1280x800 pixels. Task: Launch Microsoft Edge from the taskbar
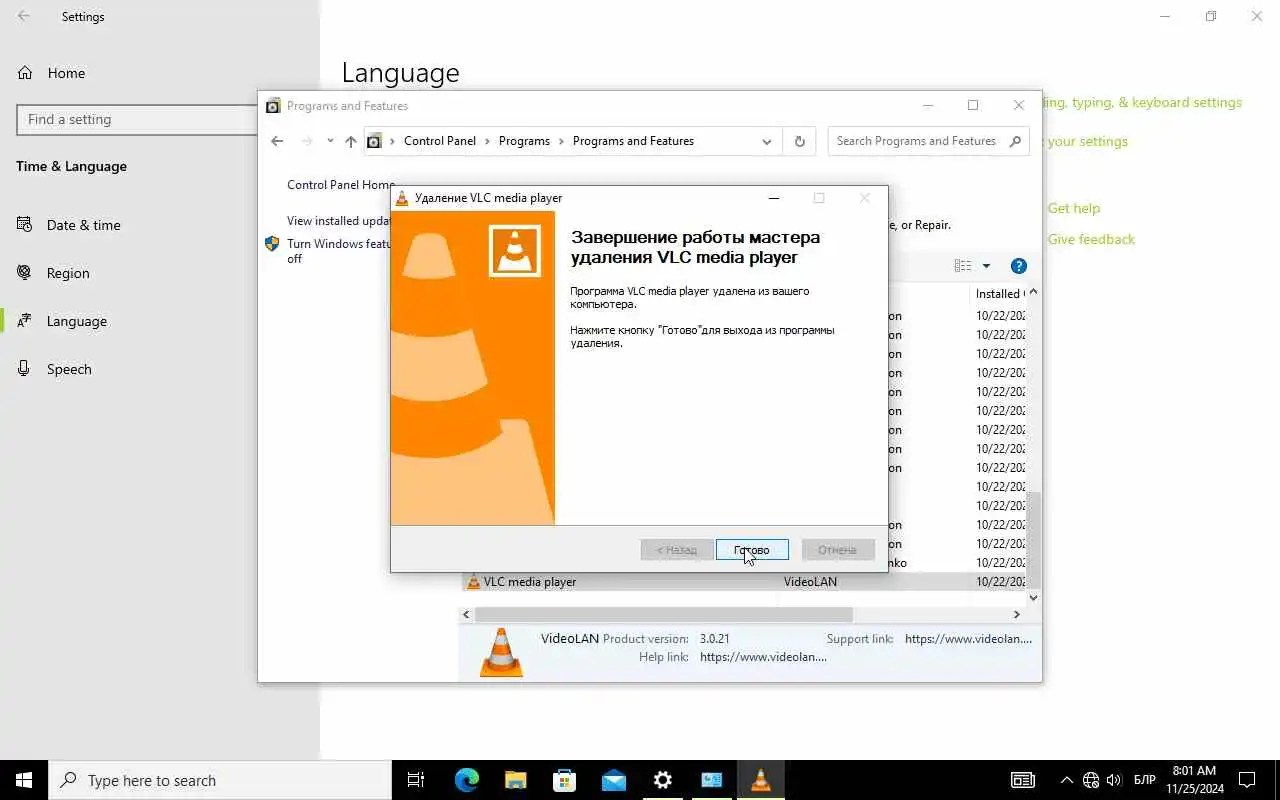[x=467, y=780]
